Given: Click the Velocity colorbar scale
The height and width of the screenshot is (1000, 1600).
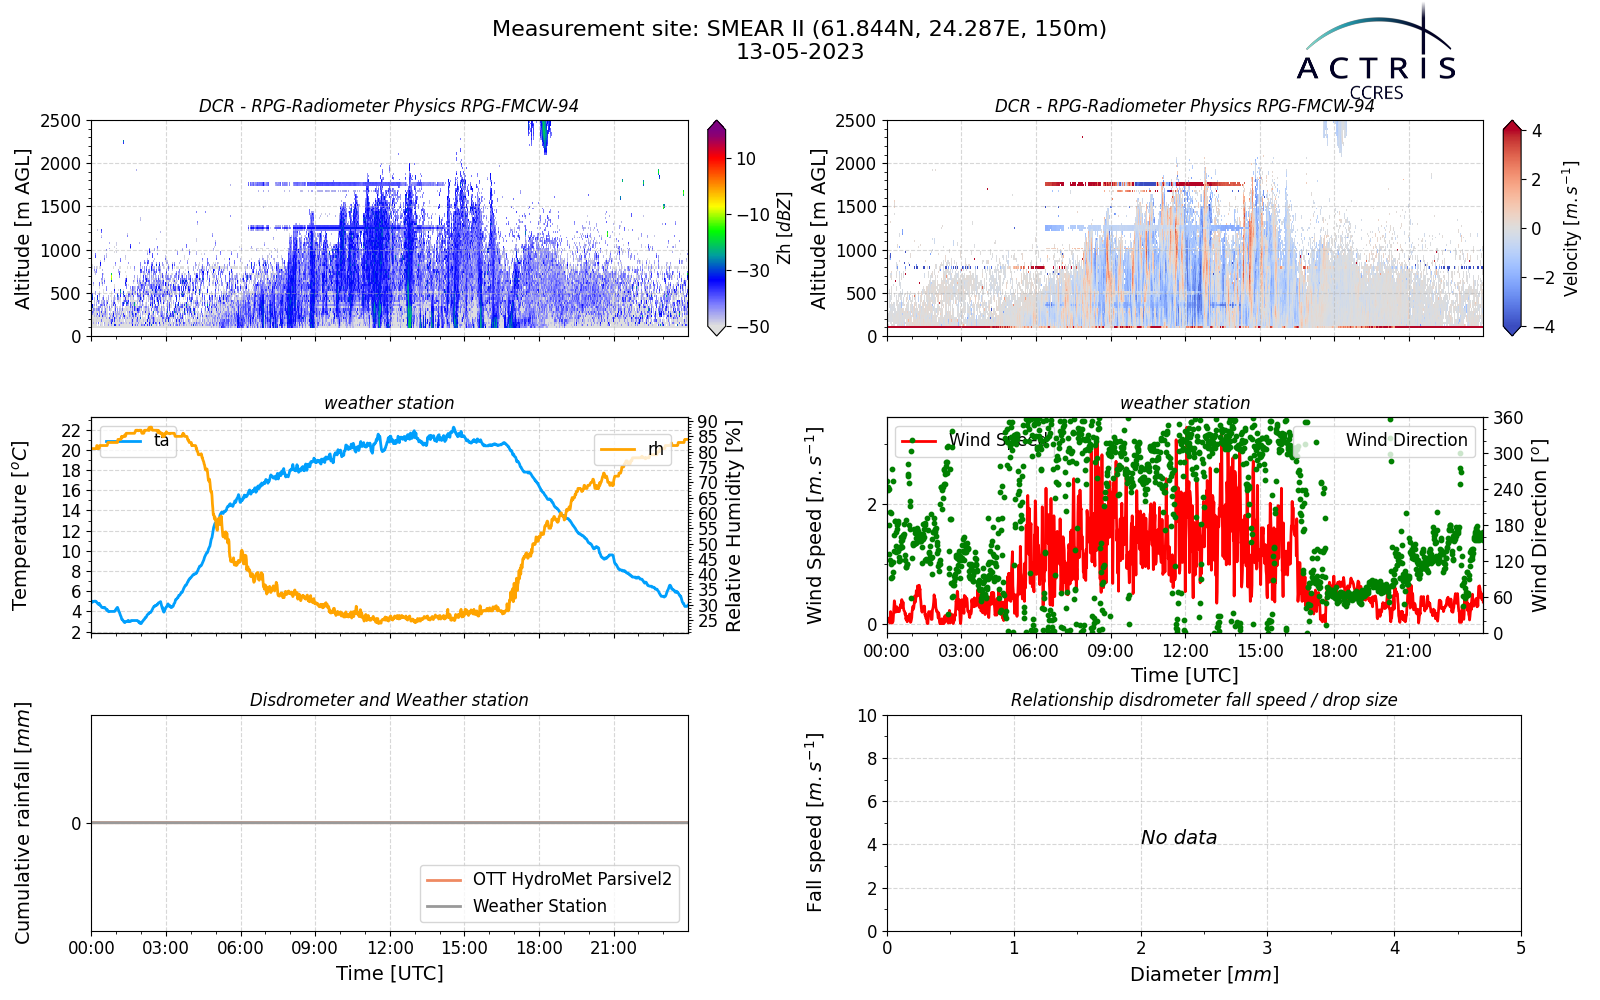Looking at the screenshot, I should (1512, 228).
